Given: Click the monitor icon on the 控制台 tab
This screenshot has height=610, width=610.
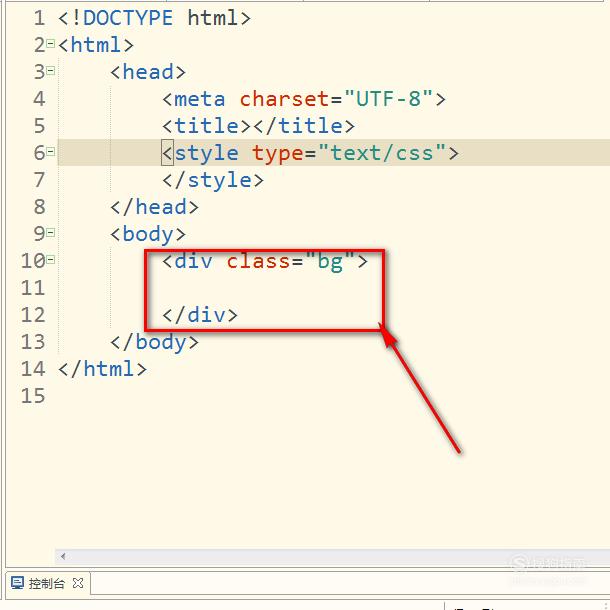Looking at the screenshot, I should (18, 583).
